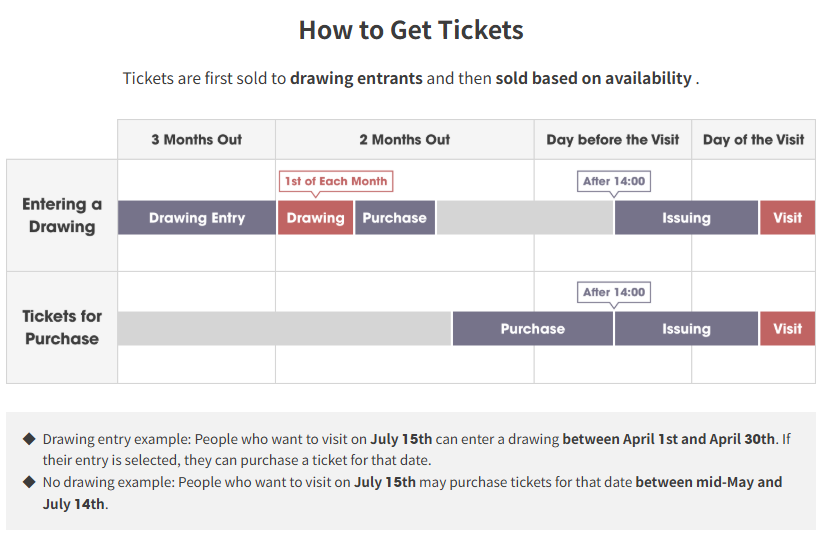Viewport: 828px width, 538px height.
Task: Click Issuing bar in Tickets for Purchase row
Action: click(686, 329)
